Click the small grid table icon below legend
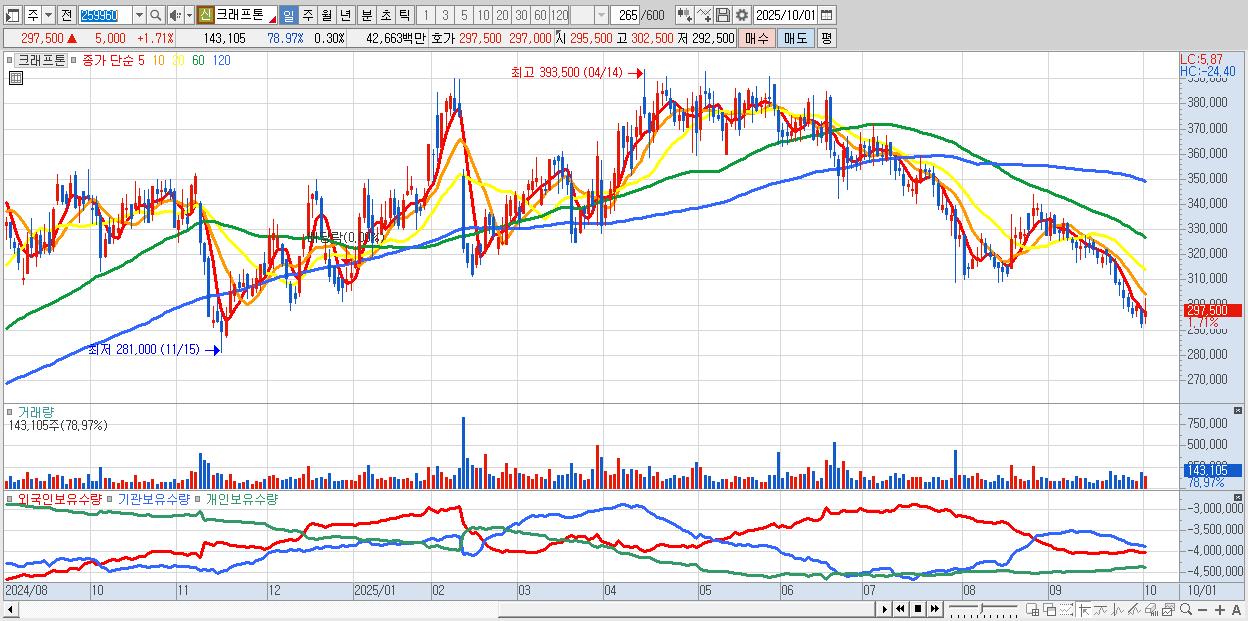 pyautogui.click(x=15, y=79)
